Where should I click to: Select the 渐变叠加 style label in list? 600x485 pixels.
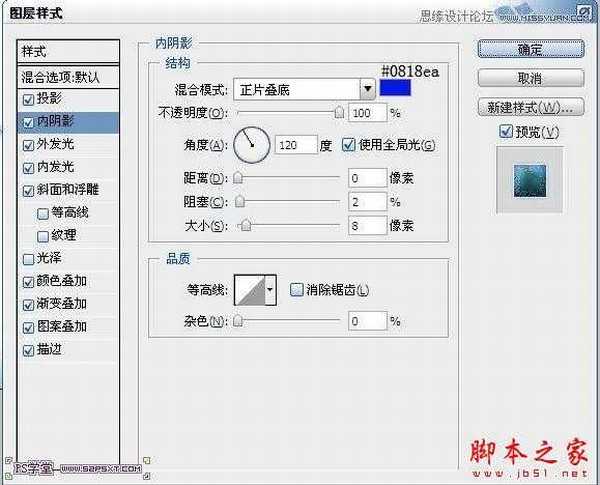coord(62,304)
